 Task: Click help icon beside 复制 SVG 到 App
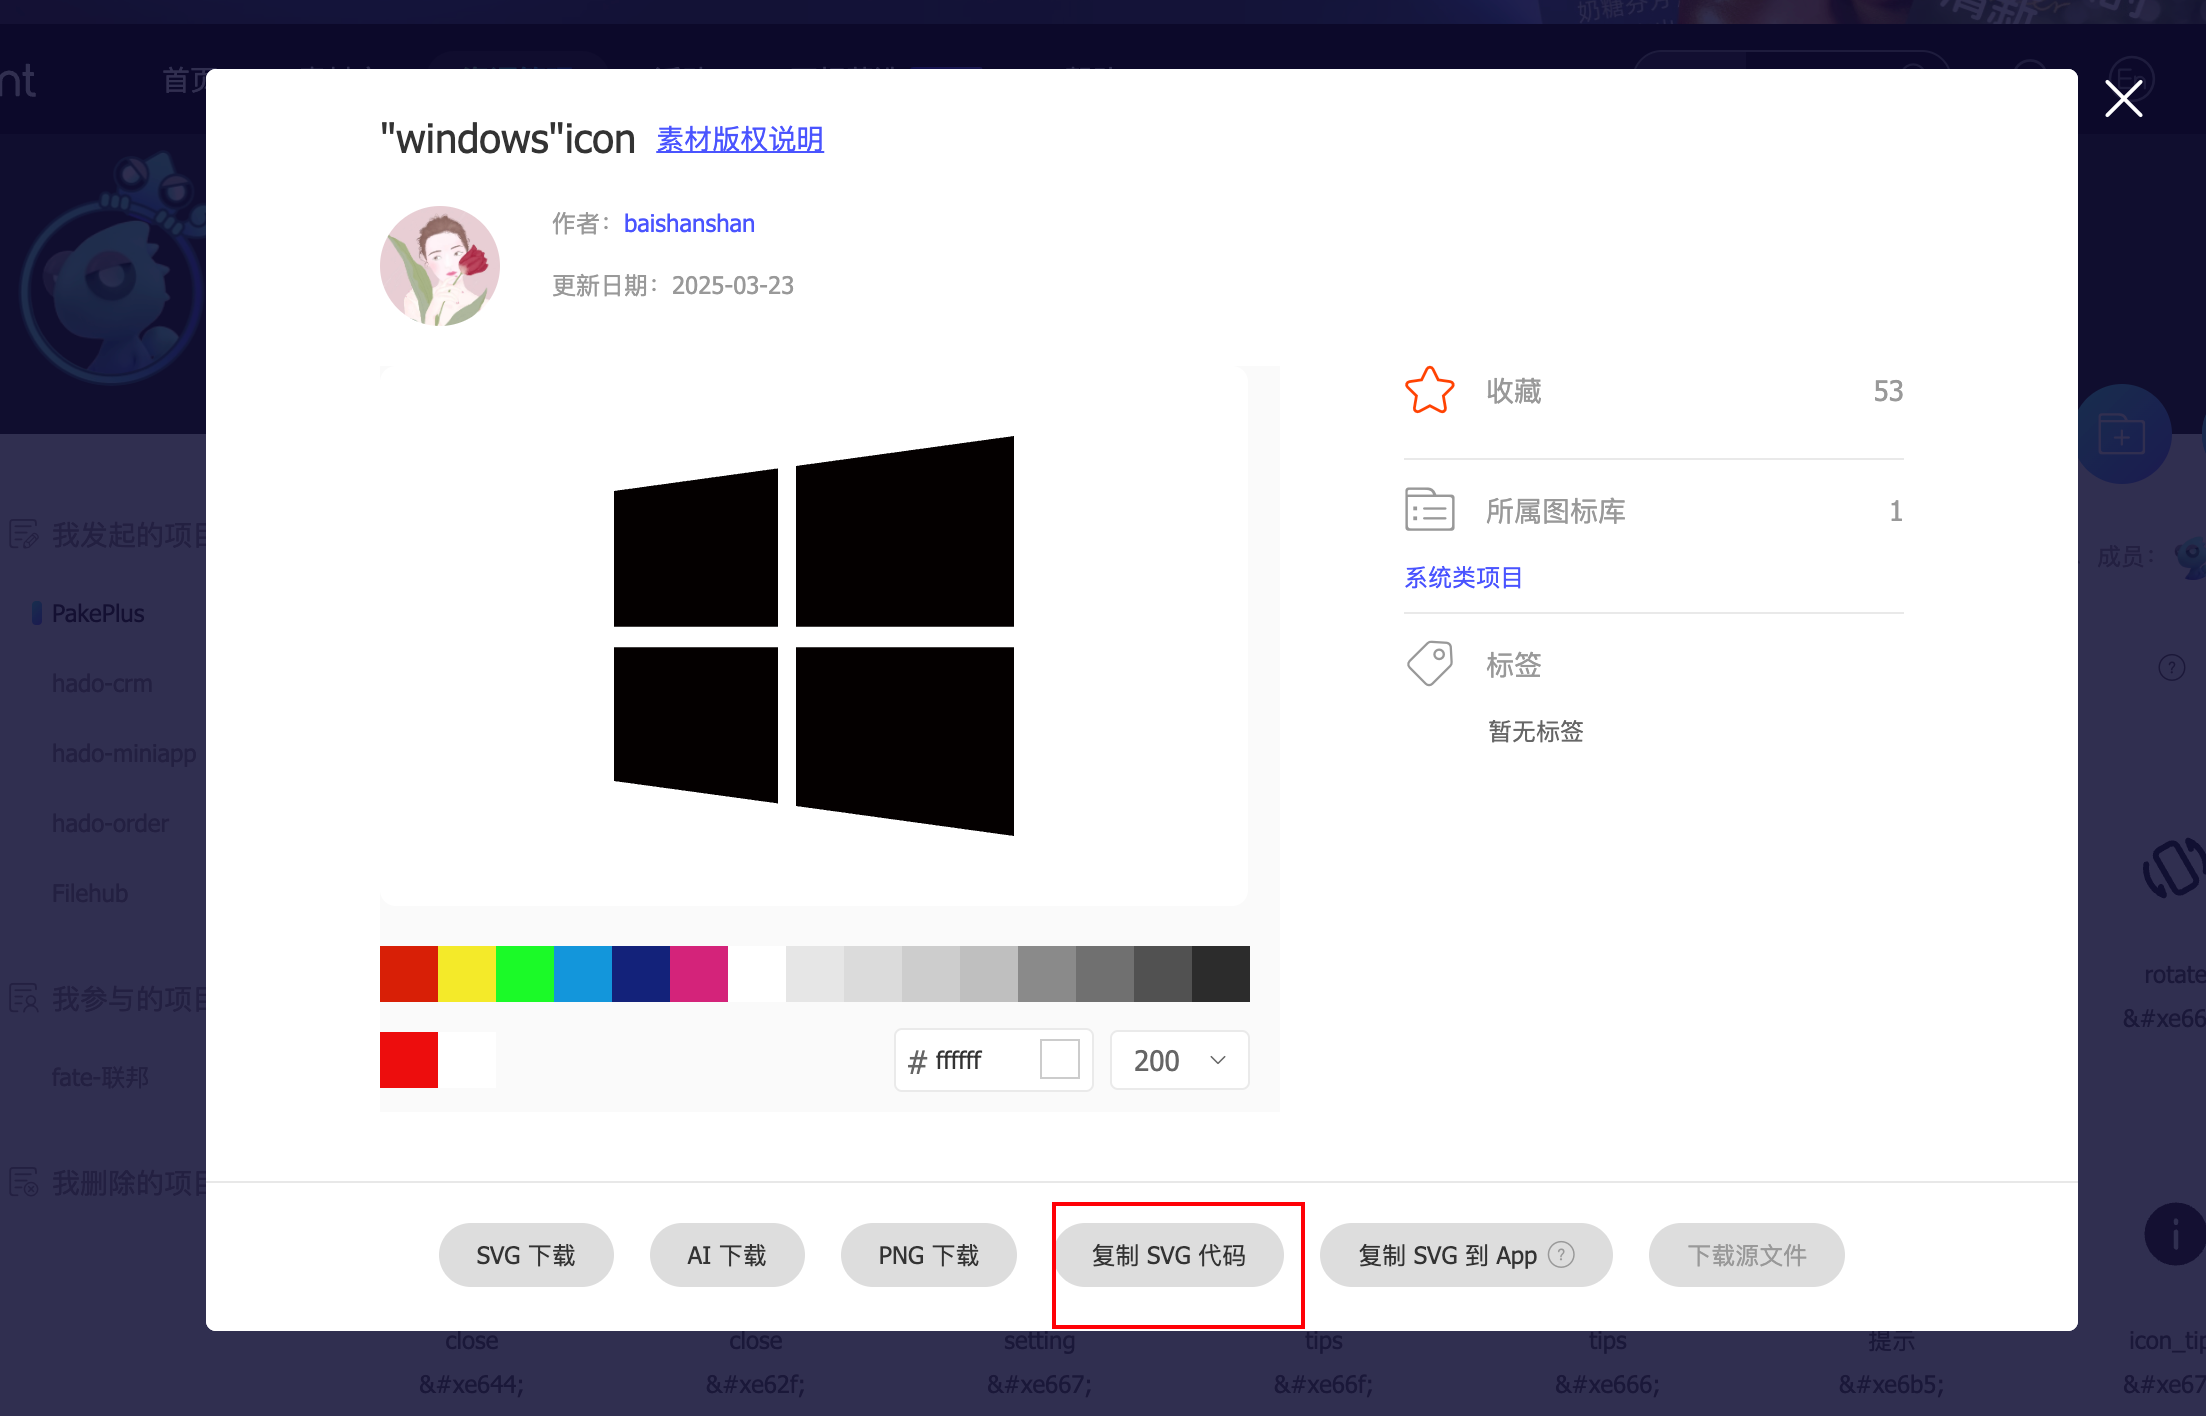[1561, 1254]
